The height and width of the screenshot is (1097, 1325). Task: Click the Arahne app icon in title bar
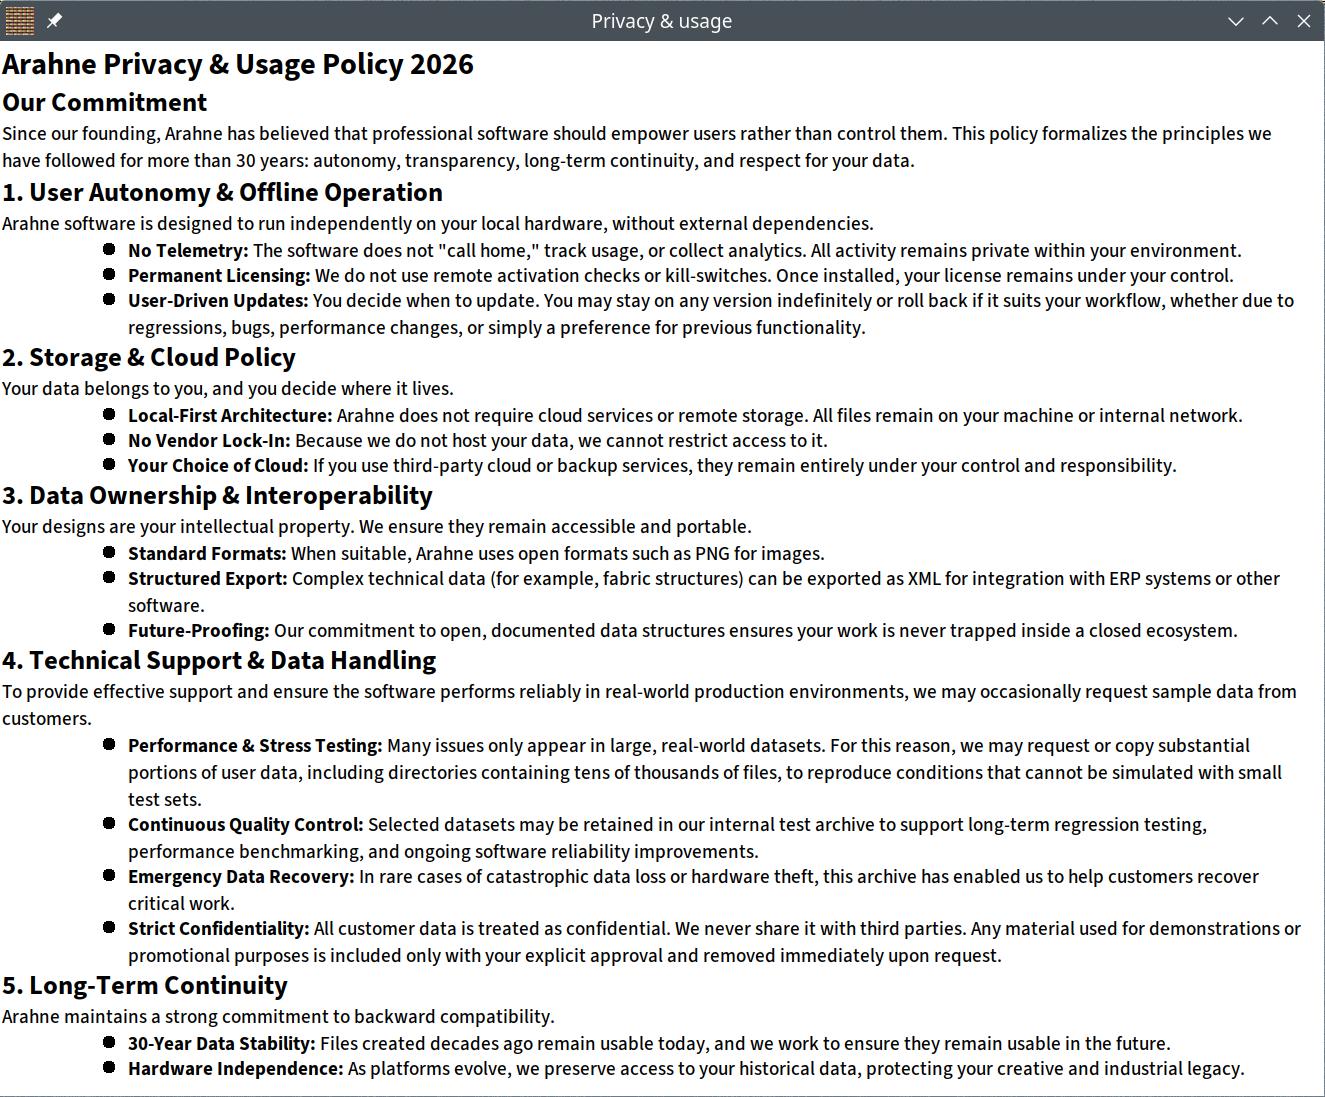point(19,20)
